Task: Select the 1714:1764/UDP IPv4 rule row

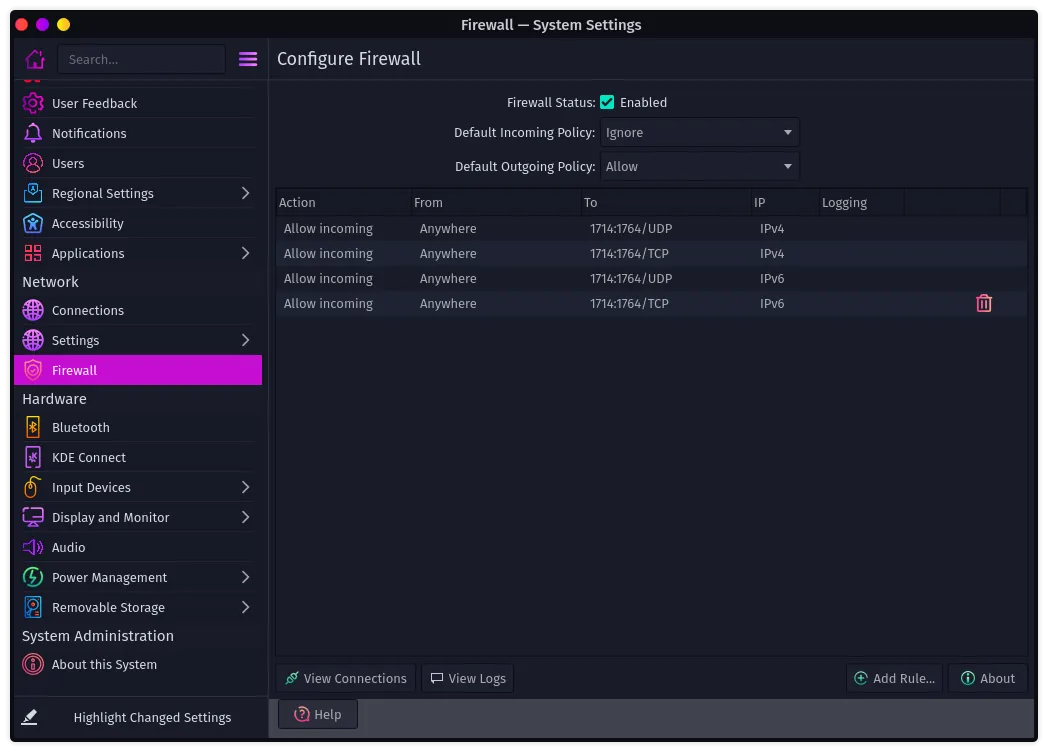Action: pyautogui.click(x=651, y=229)
